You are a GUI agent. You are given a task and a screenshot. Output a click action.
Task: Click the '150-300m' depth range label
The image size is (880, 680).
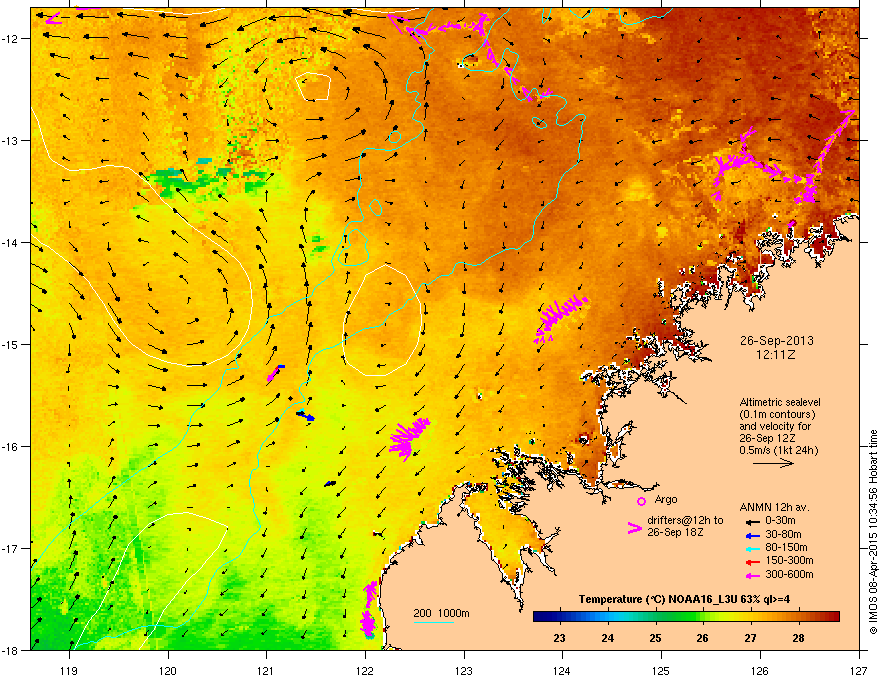coord(789,560)
